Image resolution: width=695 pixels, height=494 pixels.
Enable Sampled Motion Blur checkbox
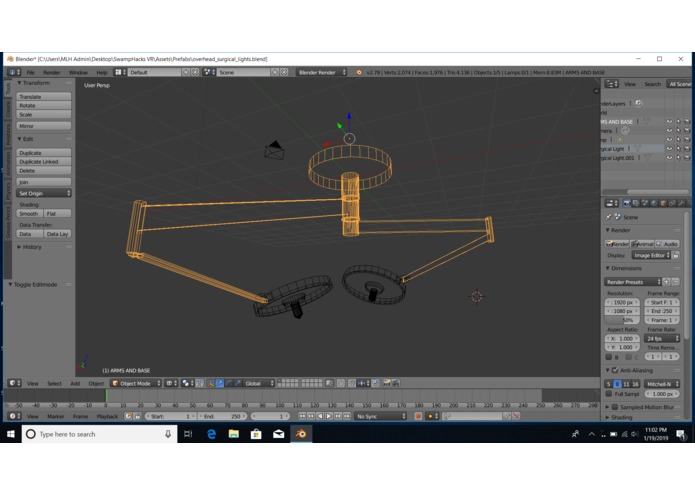tap(615, 407)
